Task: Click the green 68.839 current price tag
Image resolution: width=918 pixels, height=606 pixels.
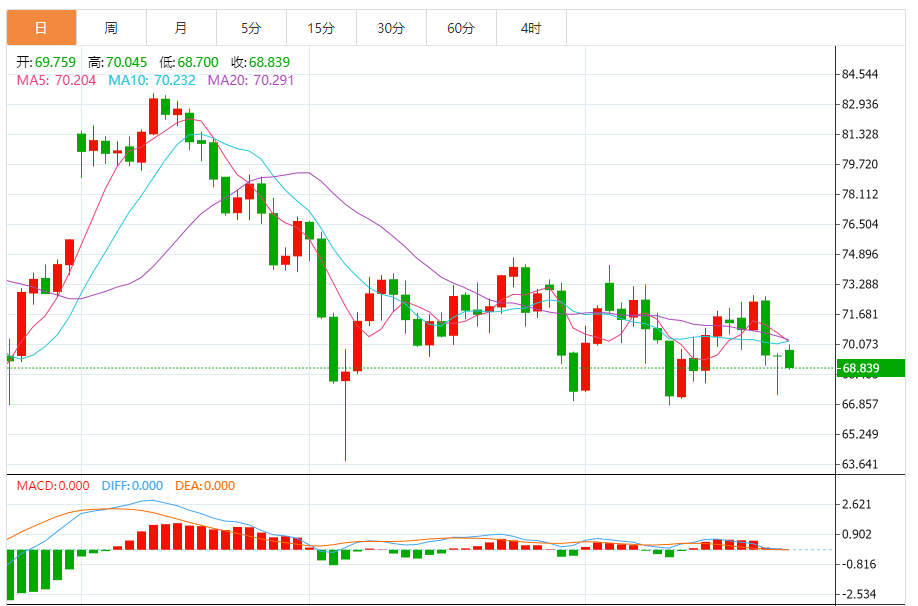Action: pos(871,368)
